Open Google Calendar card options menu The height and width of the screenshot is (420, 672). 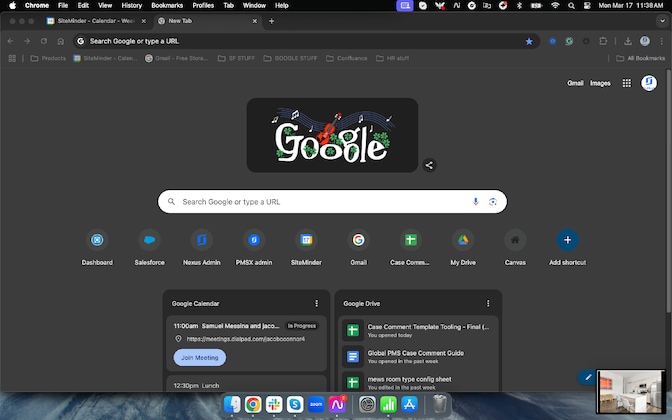pos(317,303)
